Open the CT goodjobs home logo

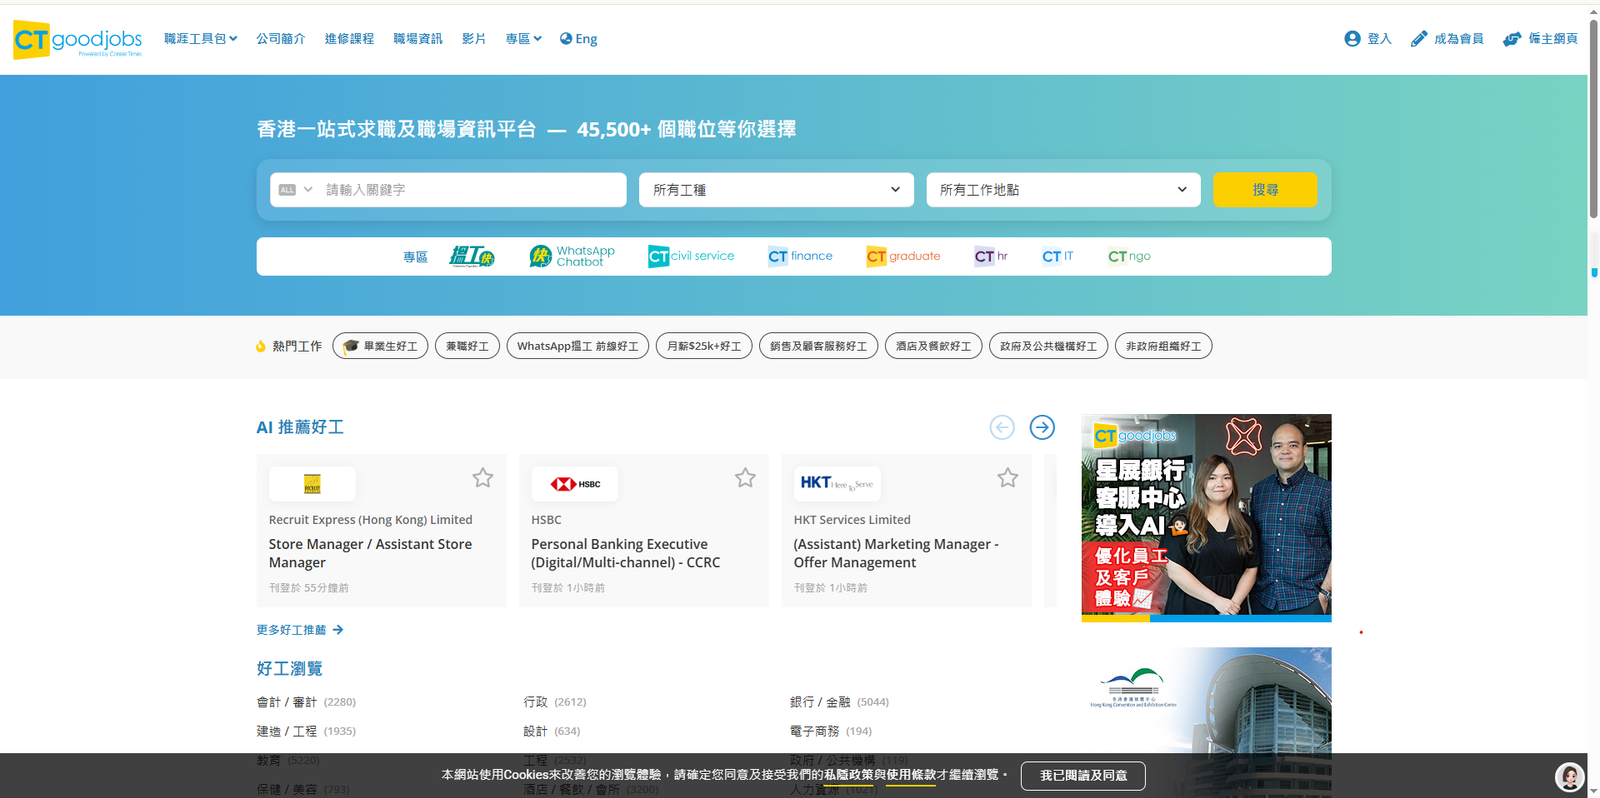click(x=78, y=39)
